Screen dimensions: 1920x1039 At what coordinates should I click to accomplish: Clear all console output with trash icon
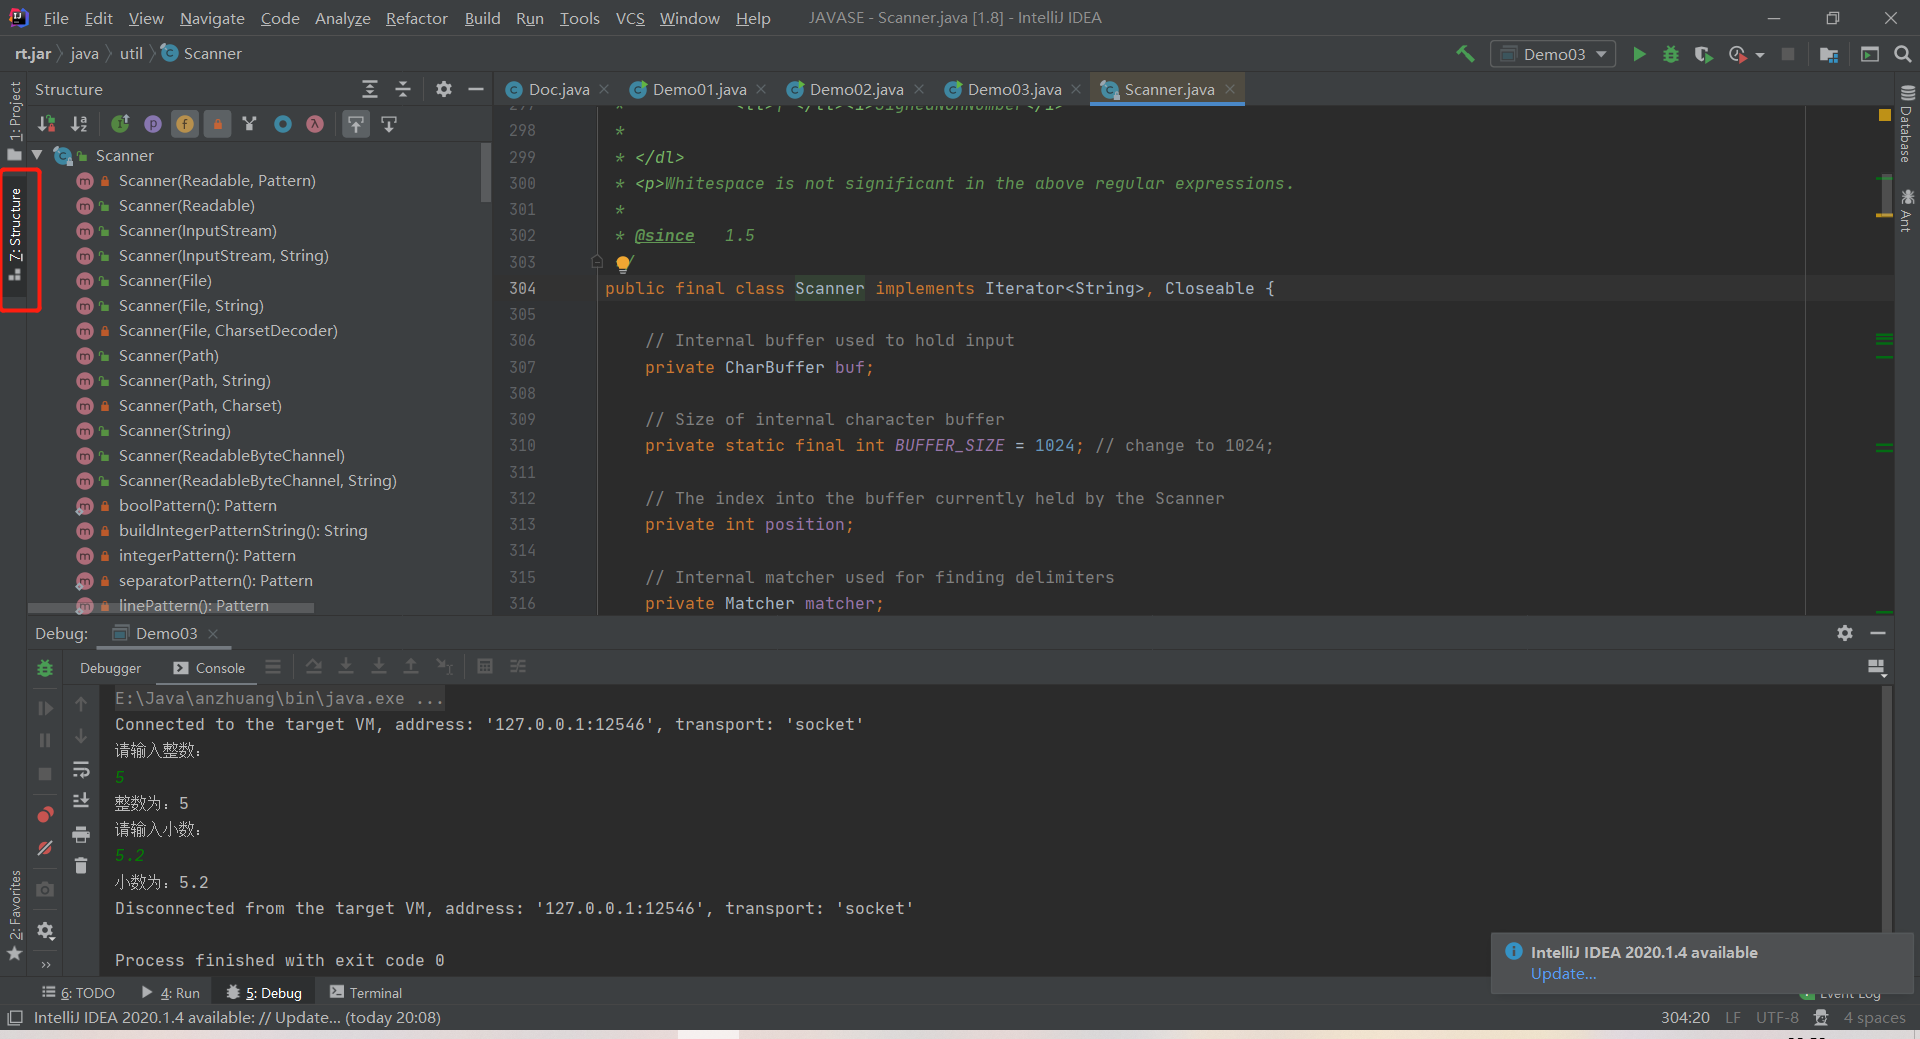(81, 865)
